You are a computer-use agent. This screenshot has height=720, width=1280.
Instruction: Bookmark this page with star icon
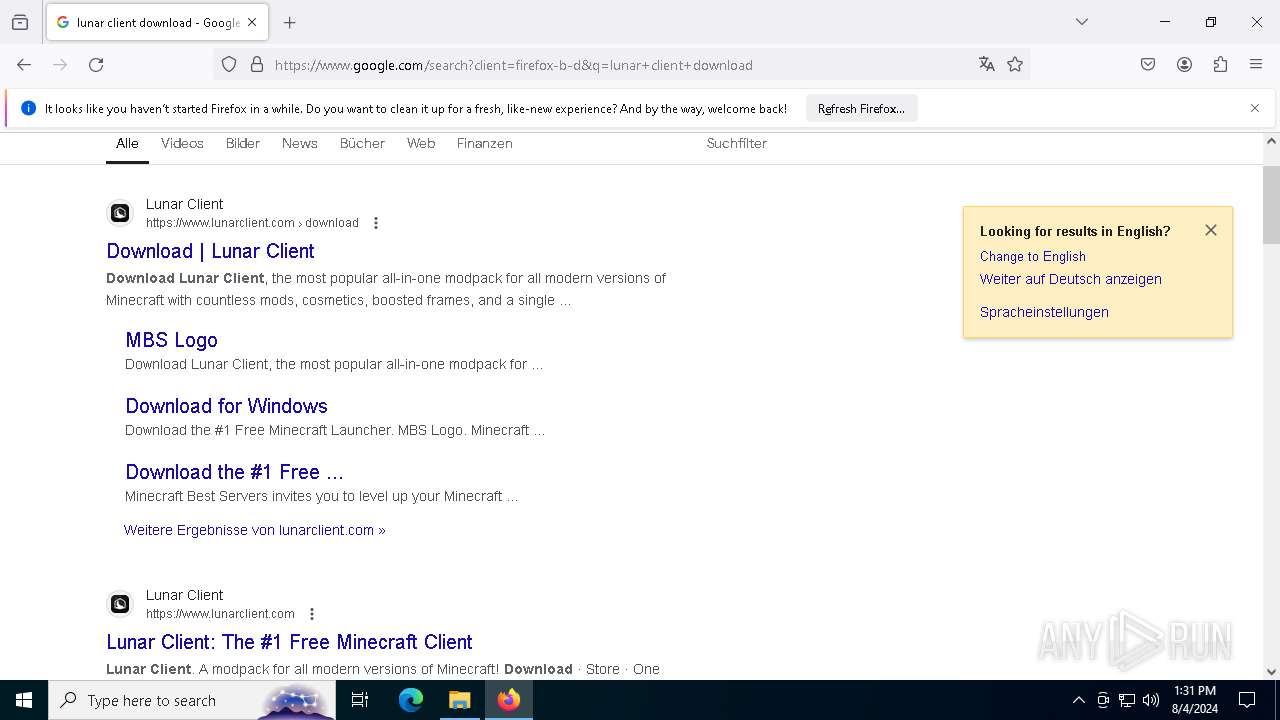(1015, 65)
